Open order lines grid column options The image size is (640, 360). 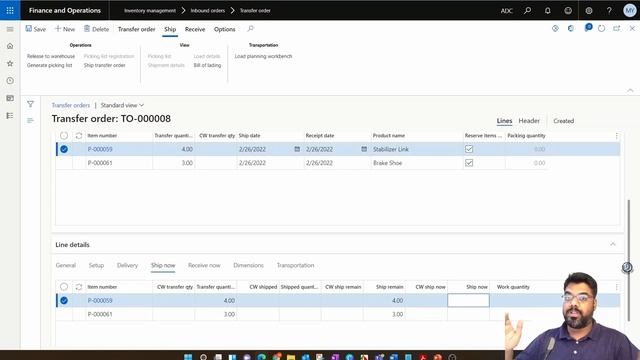coord(616,136)
